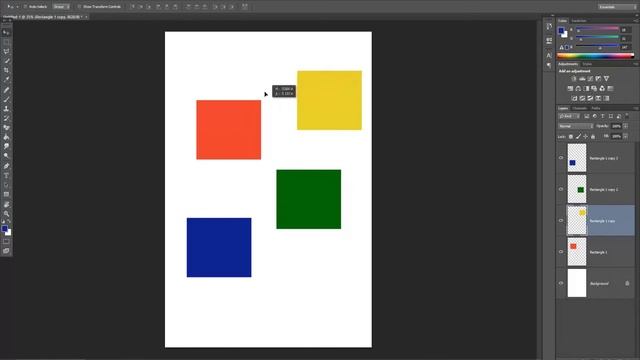This screenshot has width=640, height=360.
Task: Add a Levels adjustment
Action: (x=582, y=78)
